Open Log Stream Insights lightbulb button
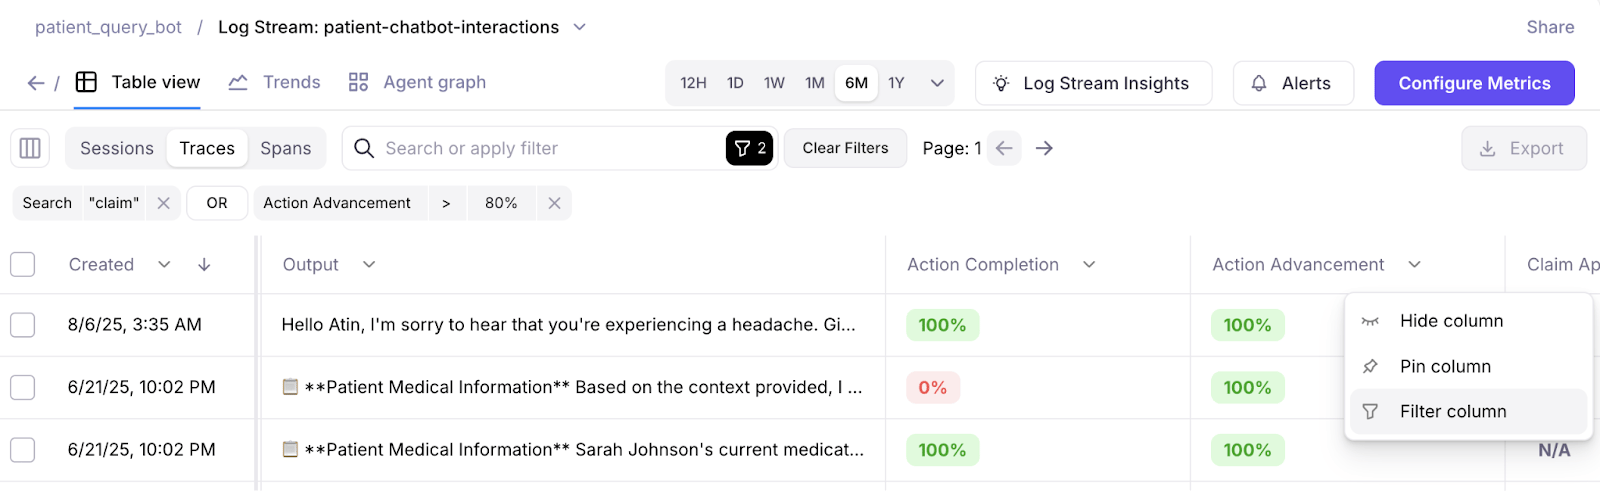This screenshot has width=1600, height=491. (1093, 83)
